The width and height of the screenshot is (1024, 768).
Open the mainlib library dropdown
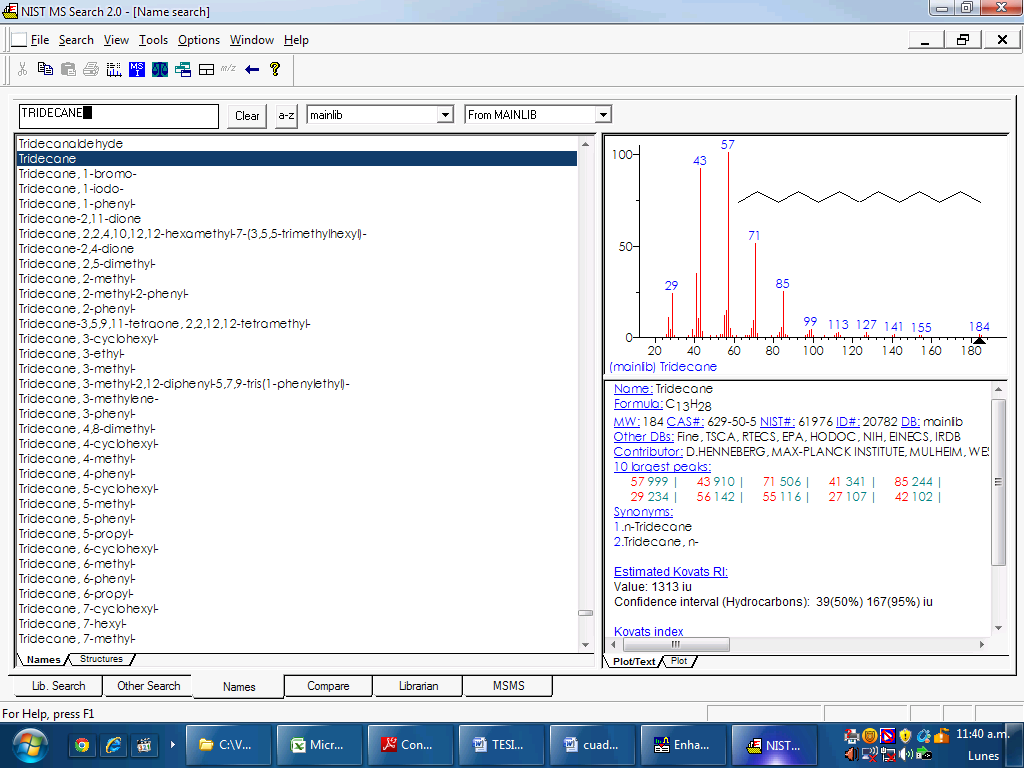pos(445,115)
